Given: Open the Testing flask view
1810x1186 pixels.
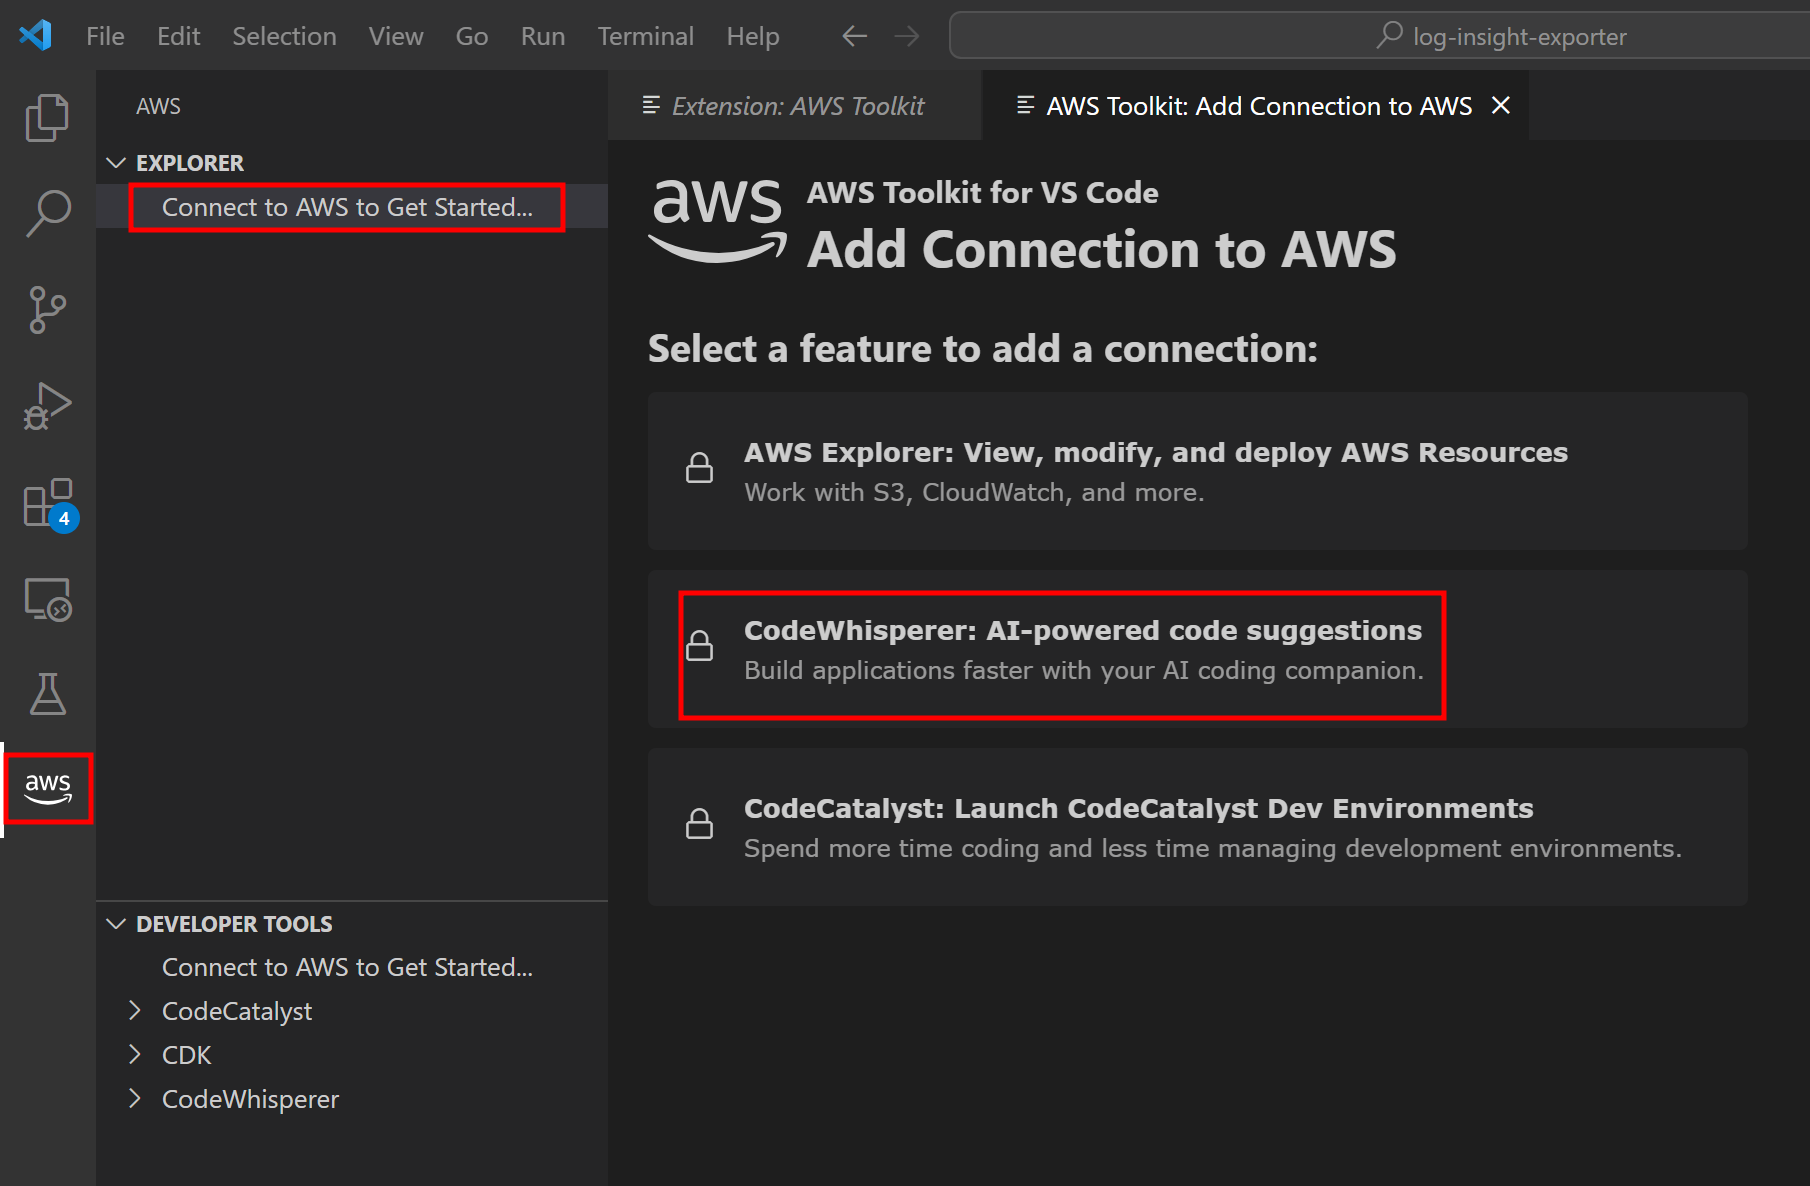Looking at the screenshot, I should [x=47, y=694].
